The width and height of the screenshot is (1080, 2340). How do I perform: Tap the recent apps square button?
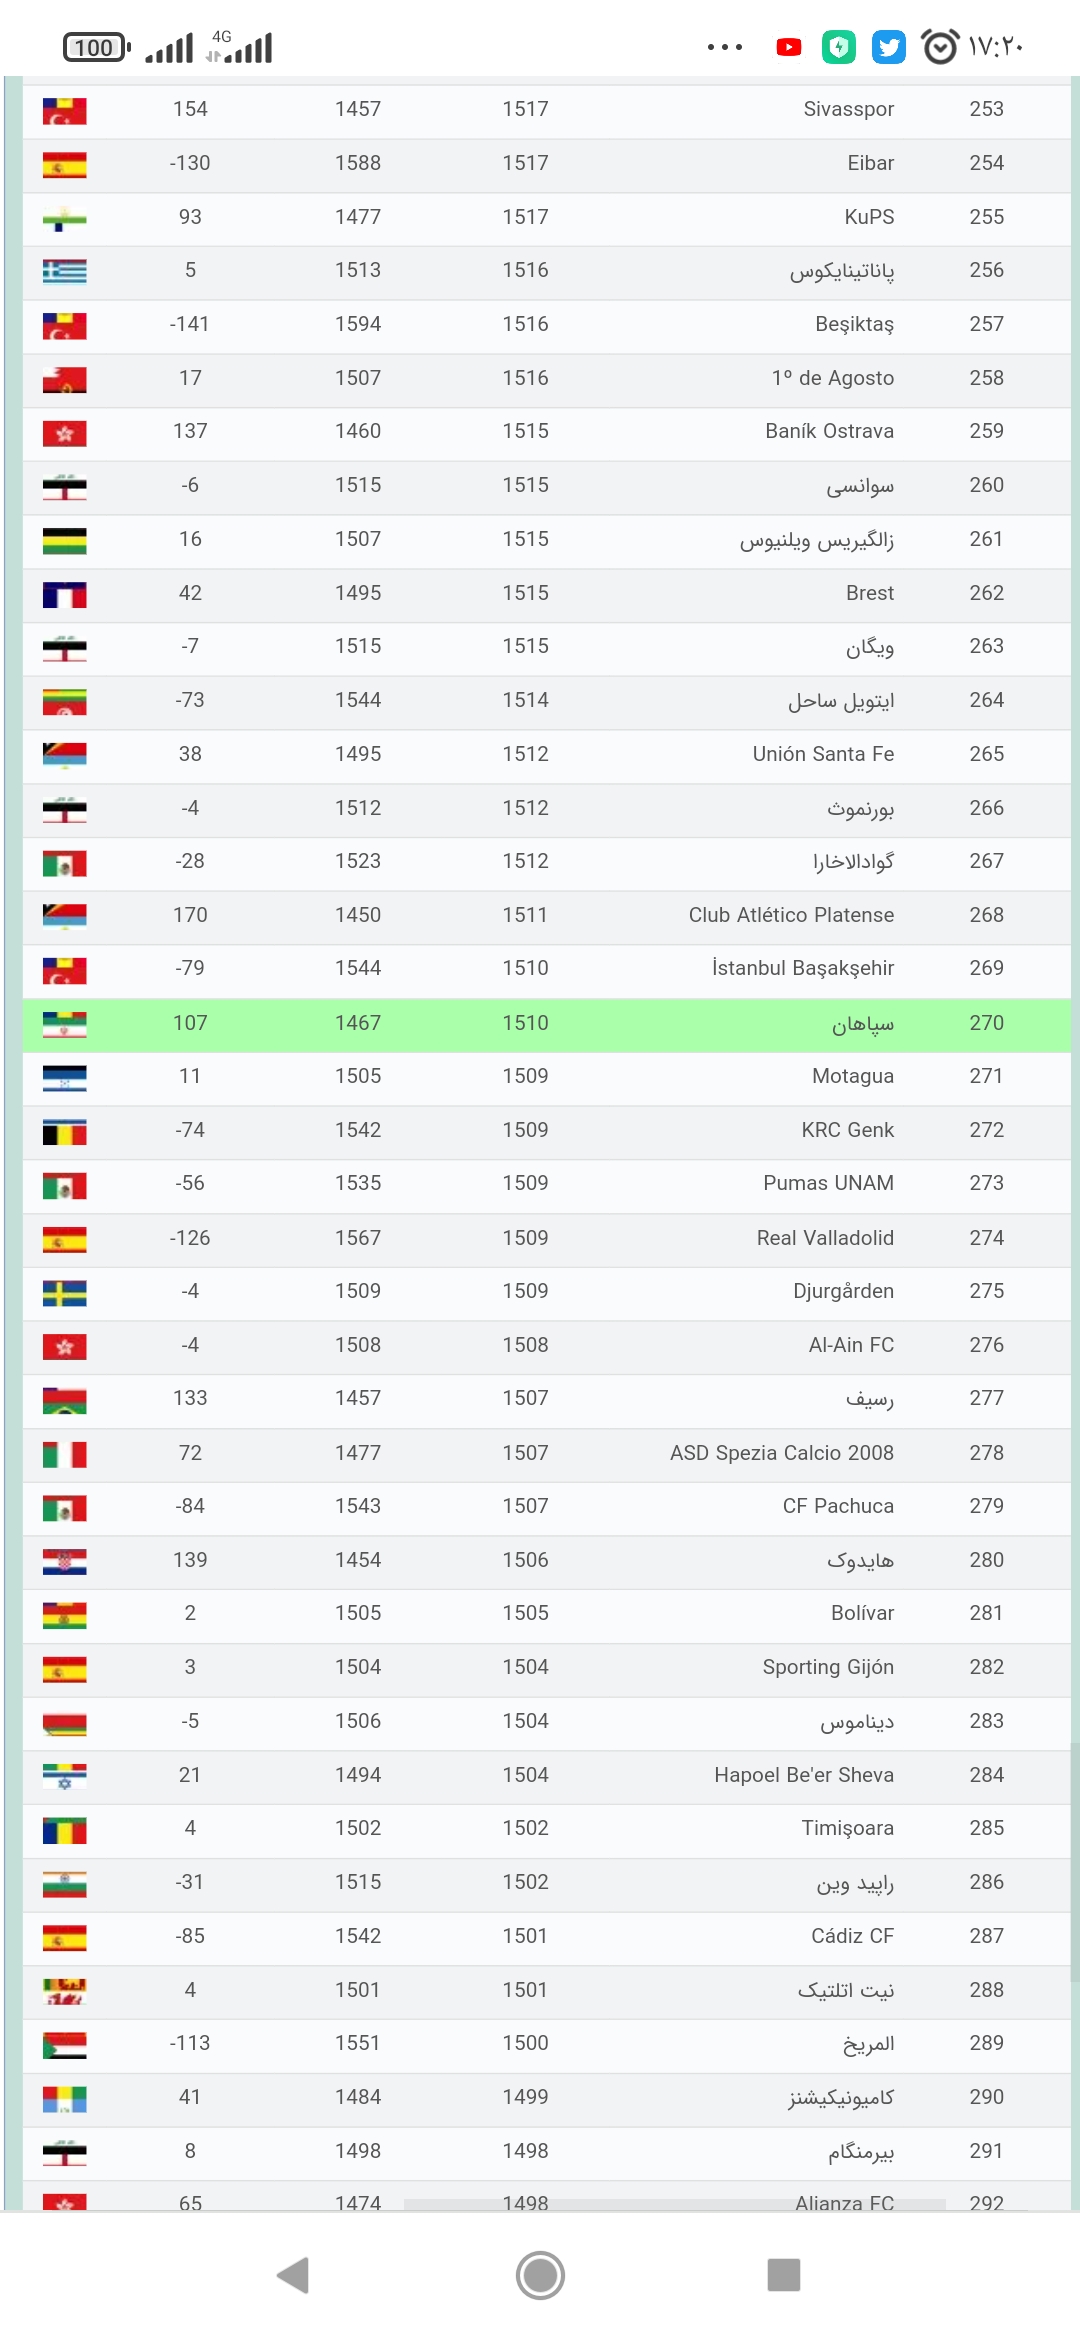tap(784, 2275)
